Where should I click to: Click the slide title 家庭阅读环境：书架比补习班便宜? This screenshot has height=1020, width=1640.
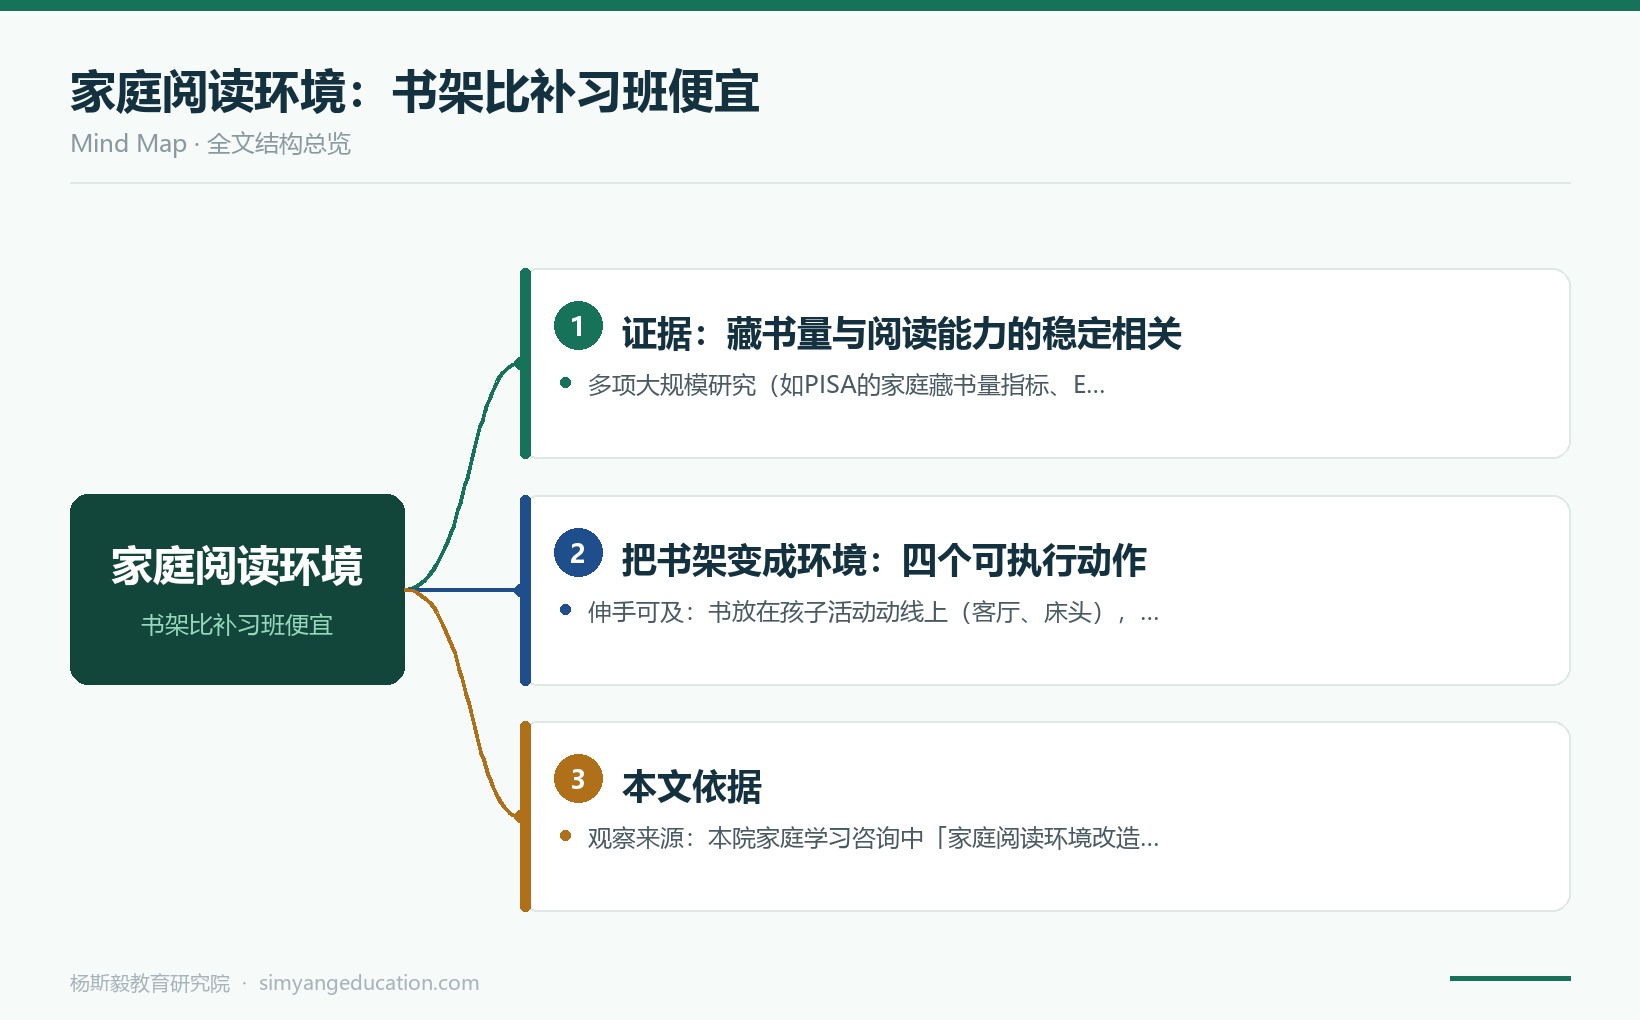(x=415, y=92)
